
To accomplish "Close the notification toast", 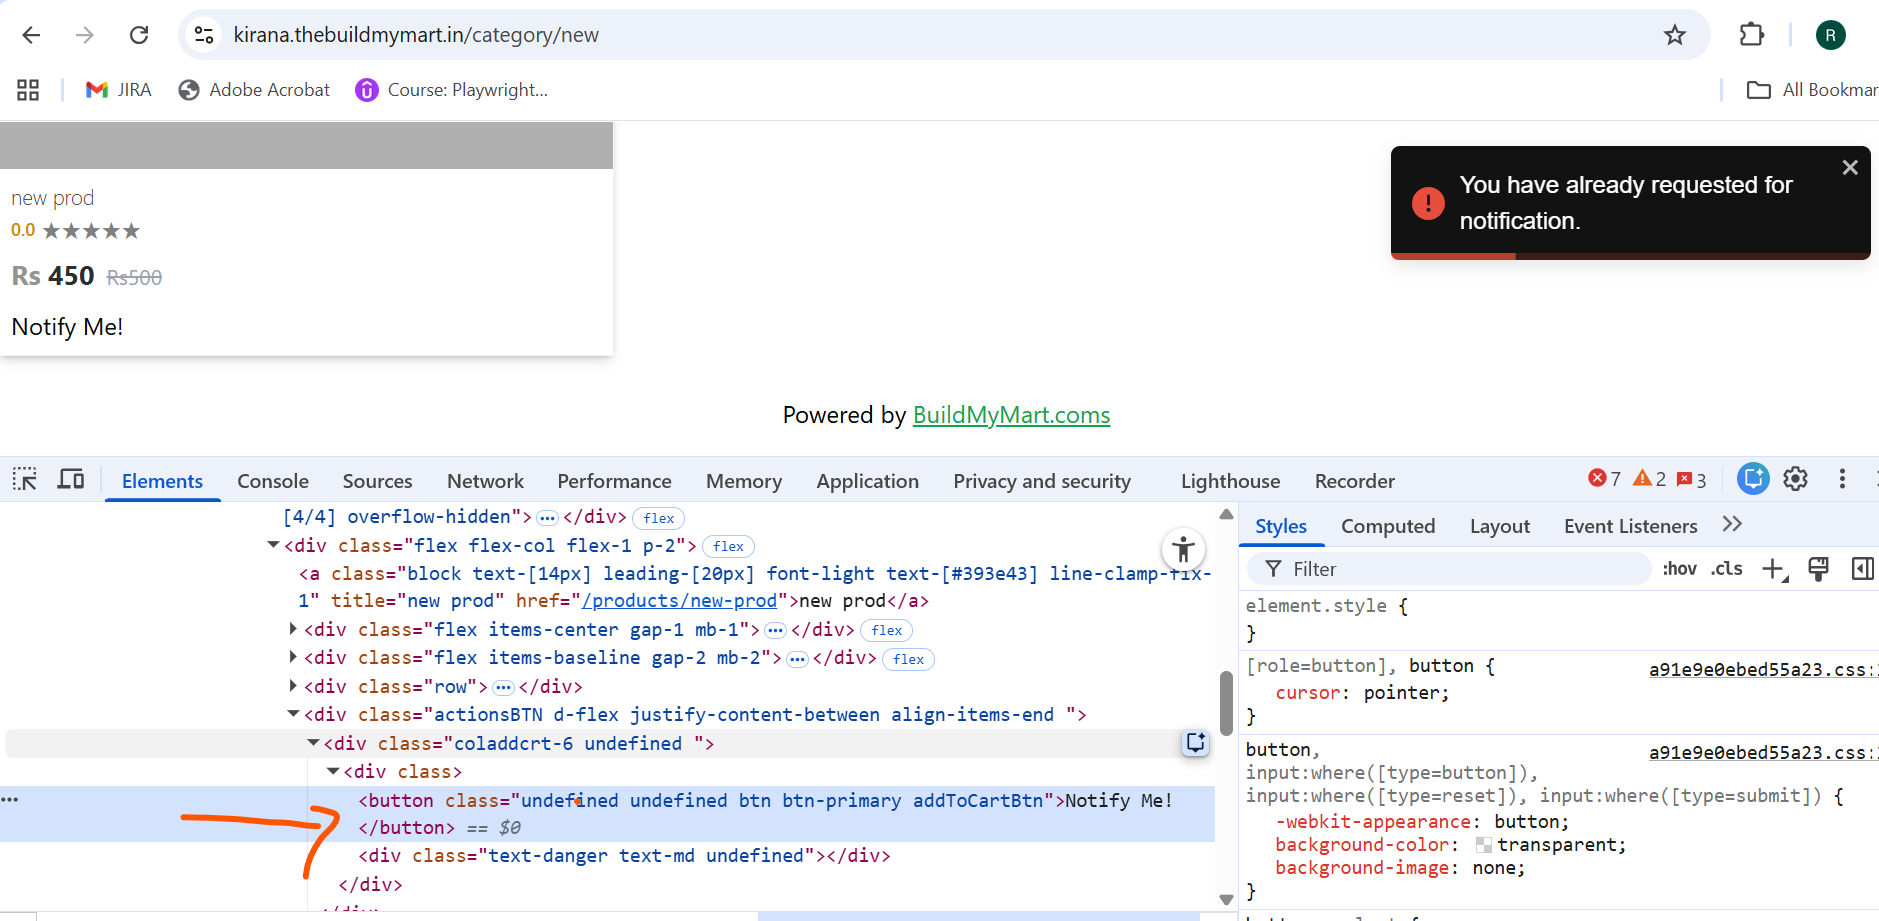I will click(1850, 168).
